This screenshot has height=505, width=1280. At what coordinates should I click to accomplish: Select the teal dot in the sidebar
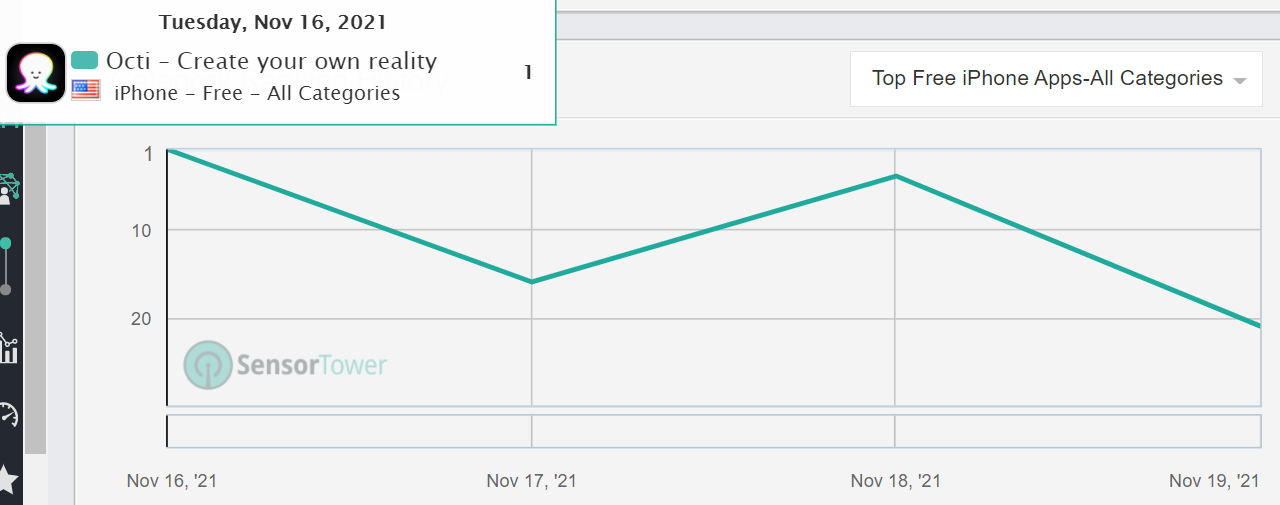tap(6, 243)
